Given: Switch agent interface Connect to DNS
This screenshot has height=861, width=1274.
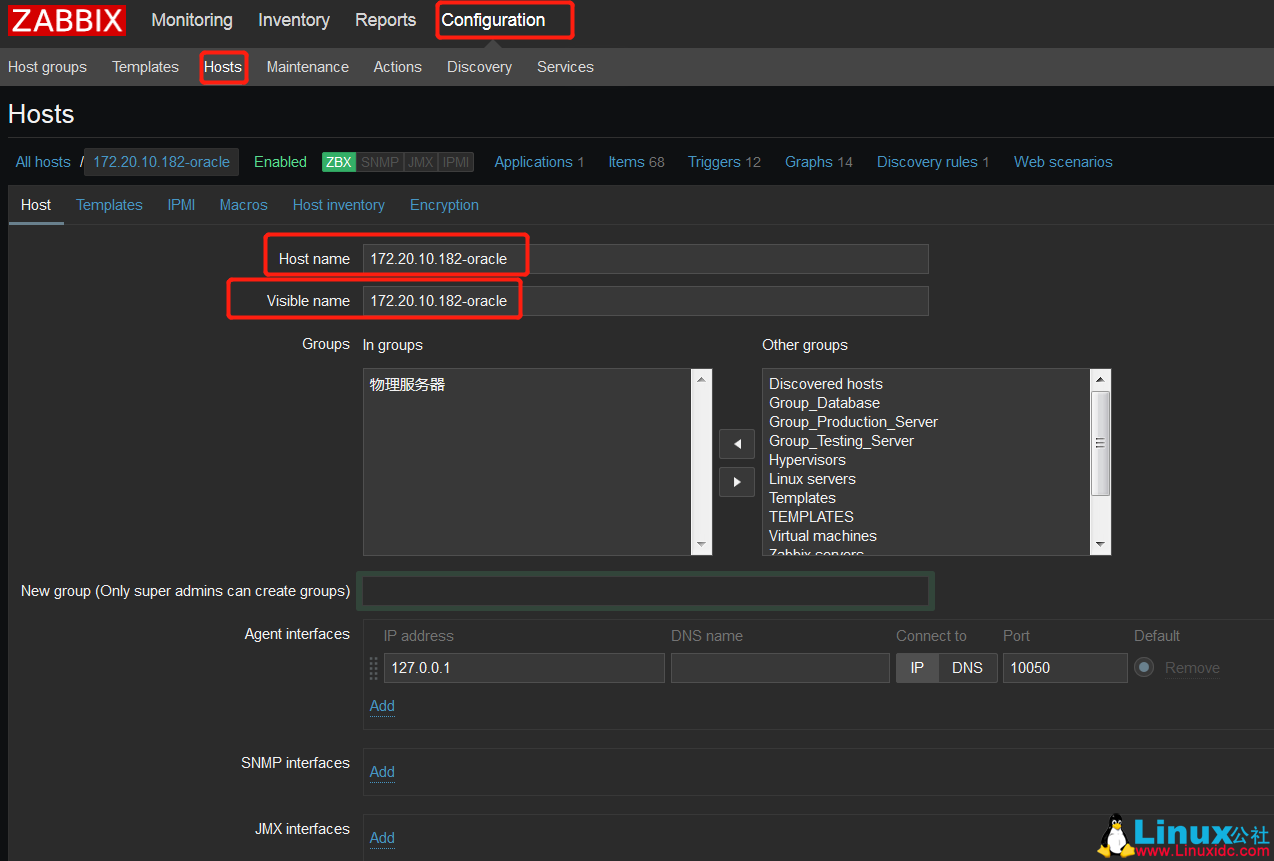Looking at the screenshot, I should (x=967, y=667).
